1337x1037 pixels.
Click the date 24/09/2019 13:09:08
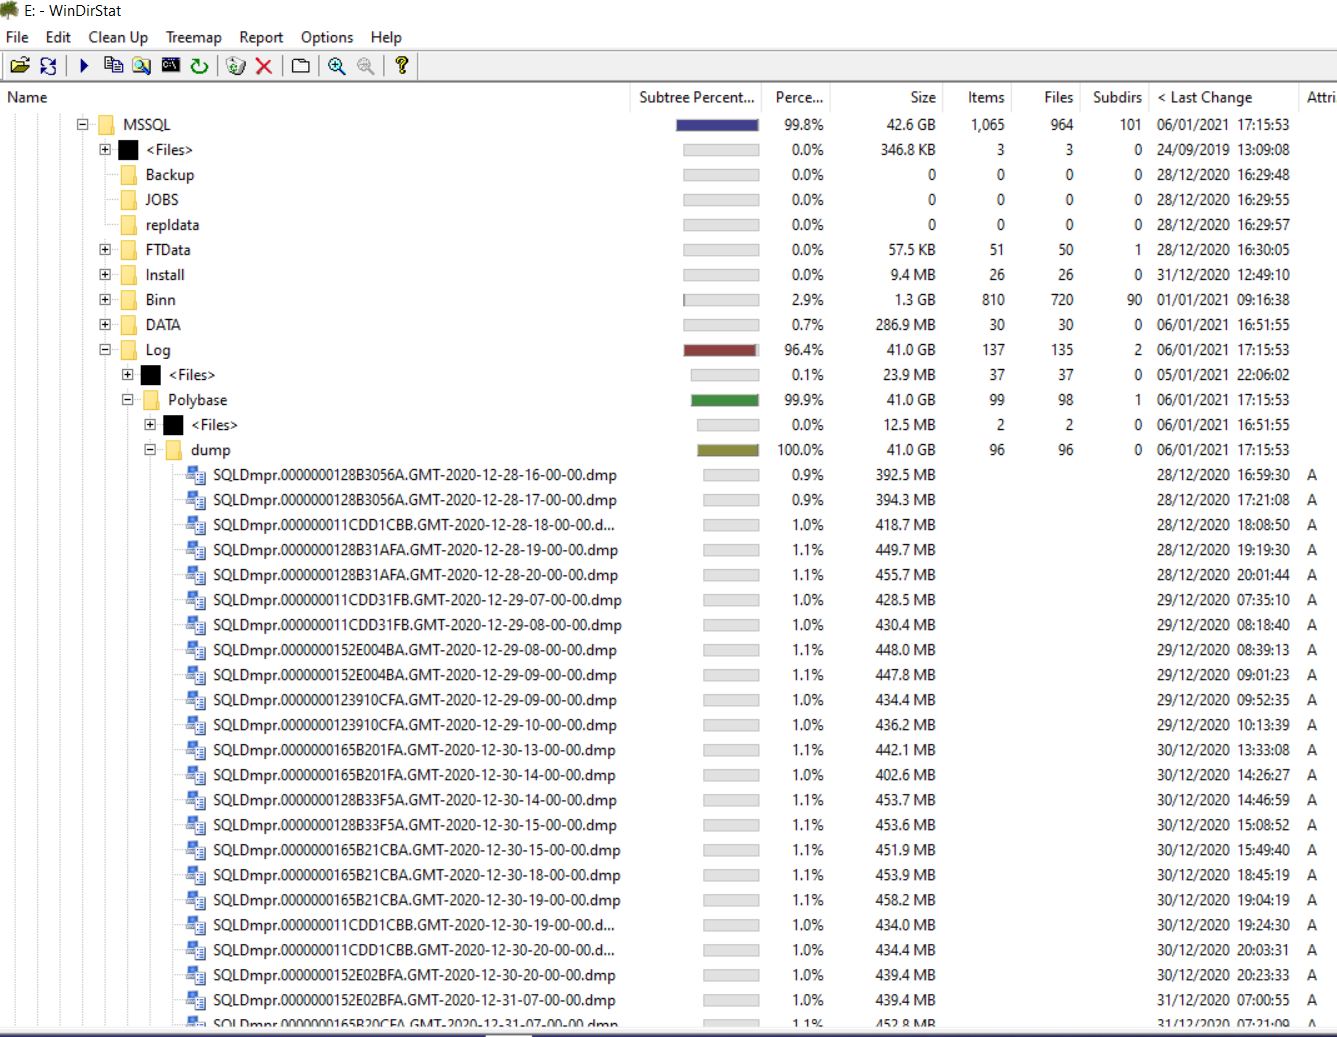pyautogui.click(x=1223, y=150)
